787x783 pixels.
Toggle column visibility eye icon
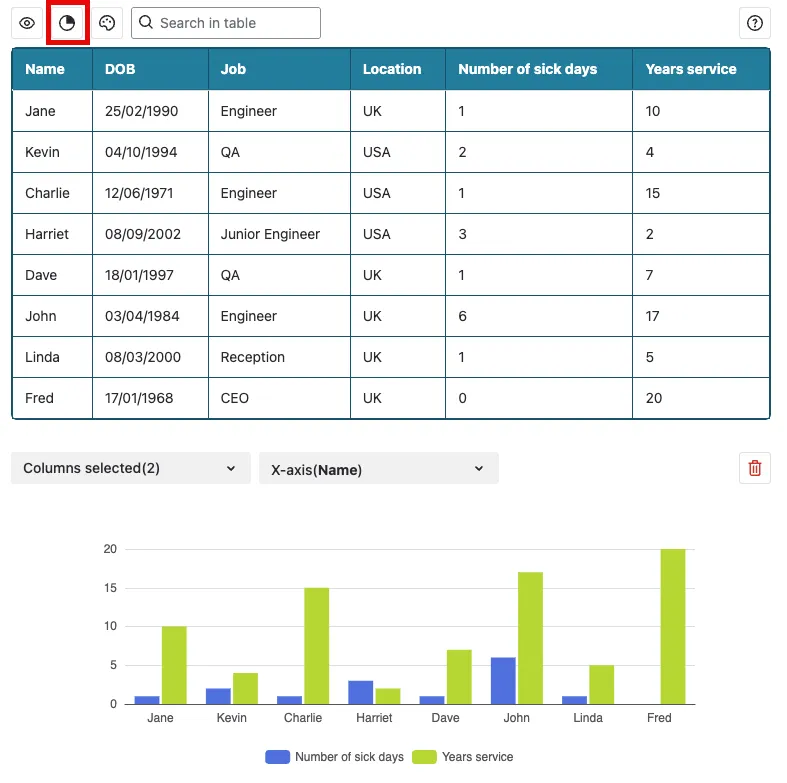point(27,23)
